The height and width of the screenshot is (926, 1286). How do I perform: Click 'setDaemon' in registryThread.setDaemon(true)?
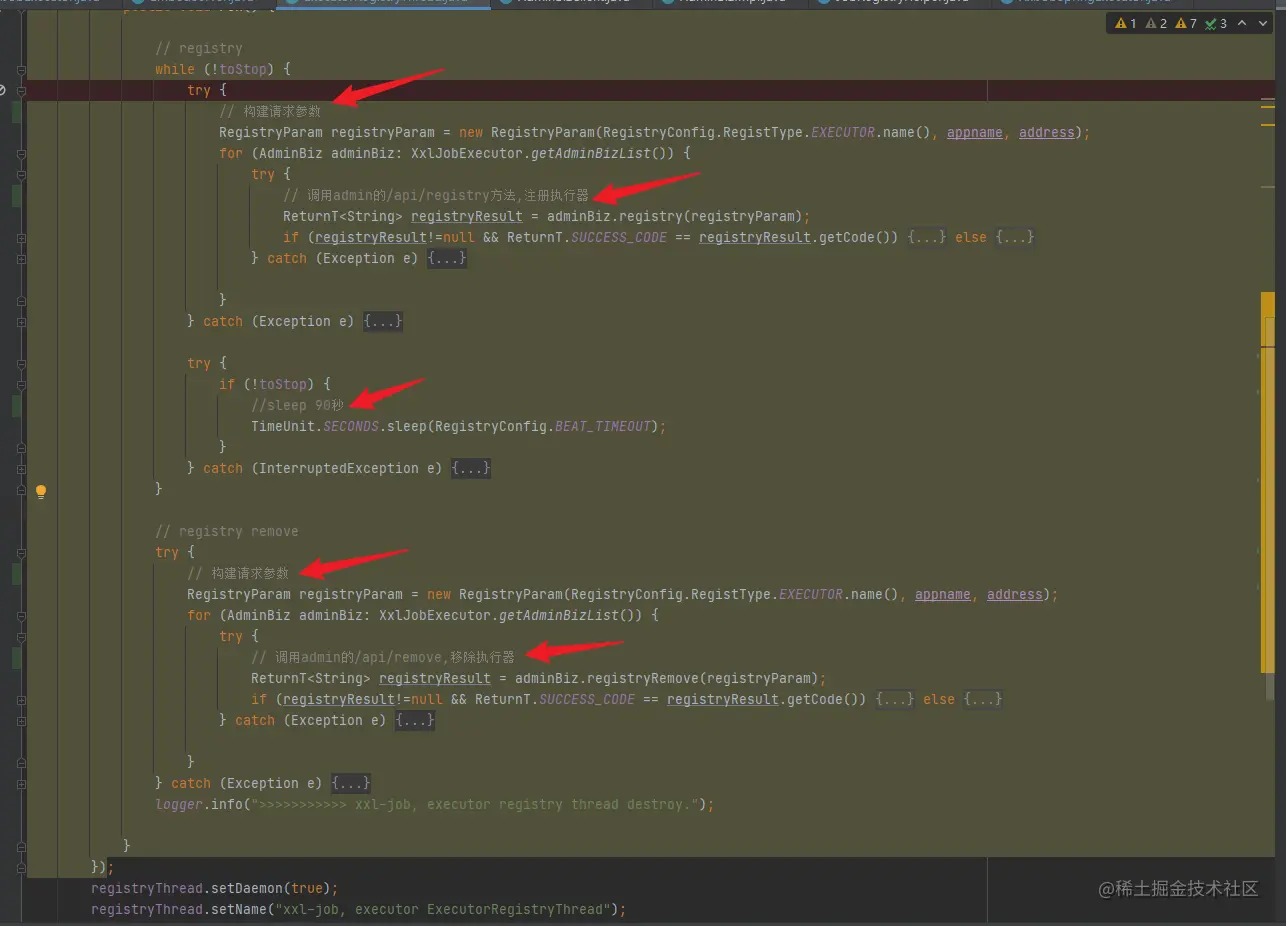(247, 888)
